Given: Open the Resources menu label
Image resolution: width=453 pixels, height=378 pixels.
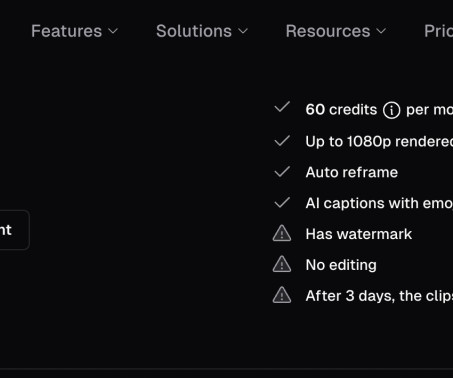Looking at the screenshot, I should [328, 31].
